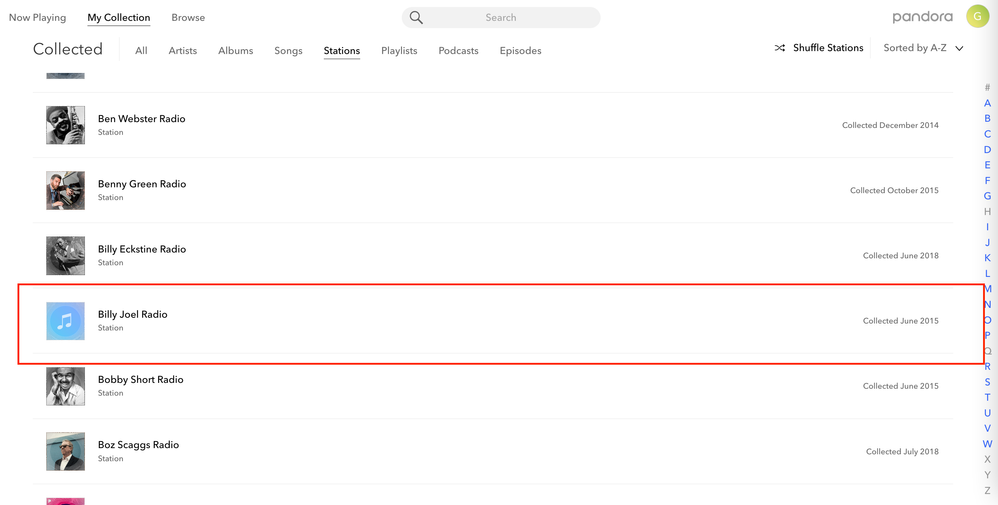This screenshot has height=505, width=998.
Task: Switch to the Playlists tab
Action: [x=399, y=51]
